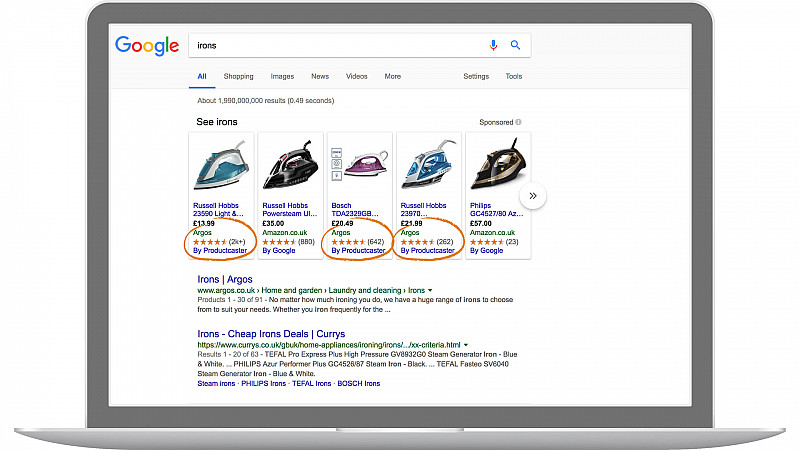Select the All tab
This screenshot has height=450, width=800.
click(x=202, y=77)
